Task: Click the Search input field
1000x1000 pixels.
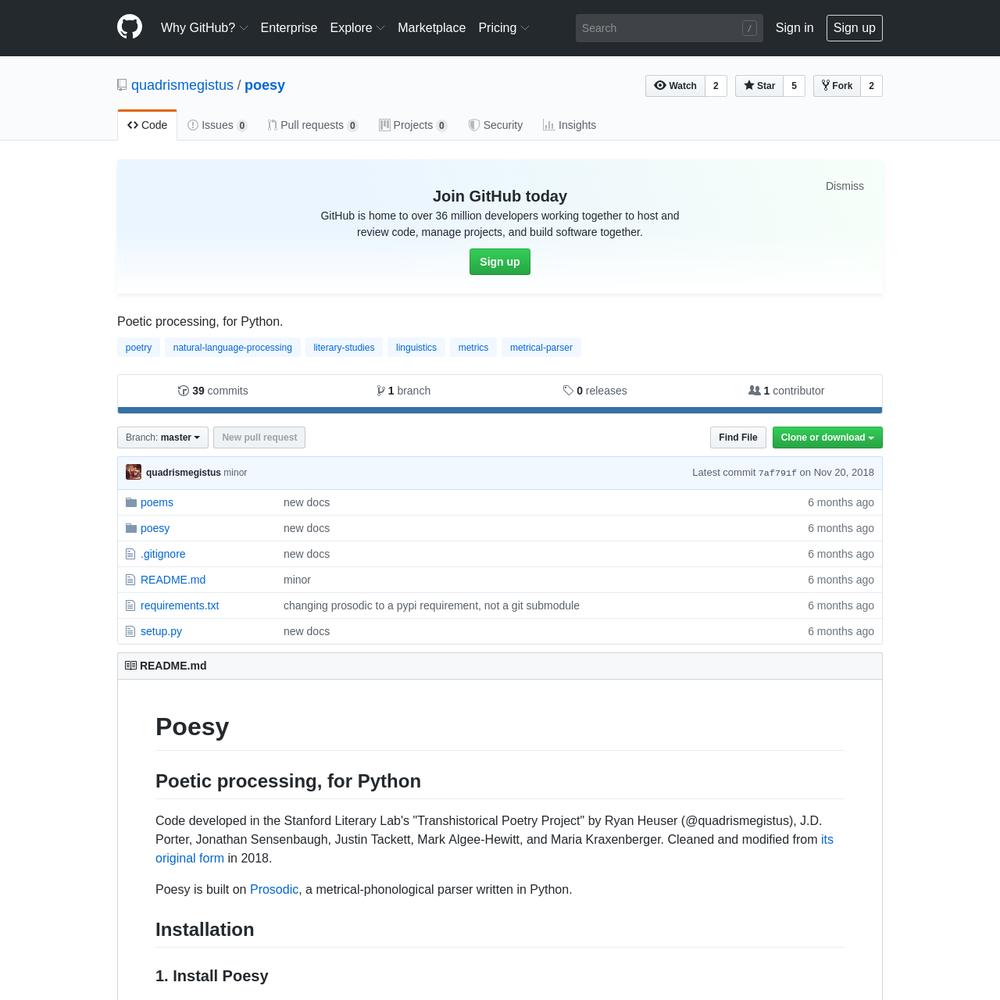Action: (669, 28)
